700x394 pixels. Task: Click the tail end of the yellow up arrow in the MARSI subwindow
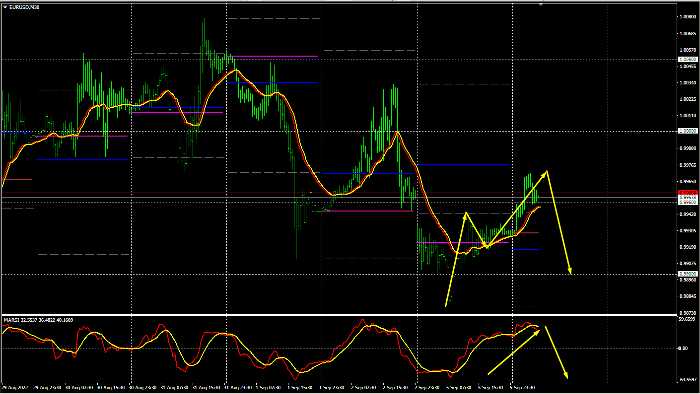tap(489, 373)
